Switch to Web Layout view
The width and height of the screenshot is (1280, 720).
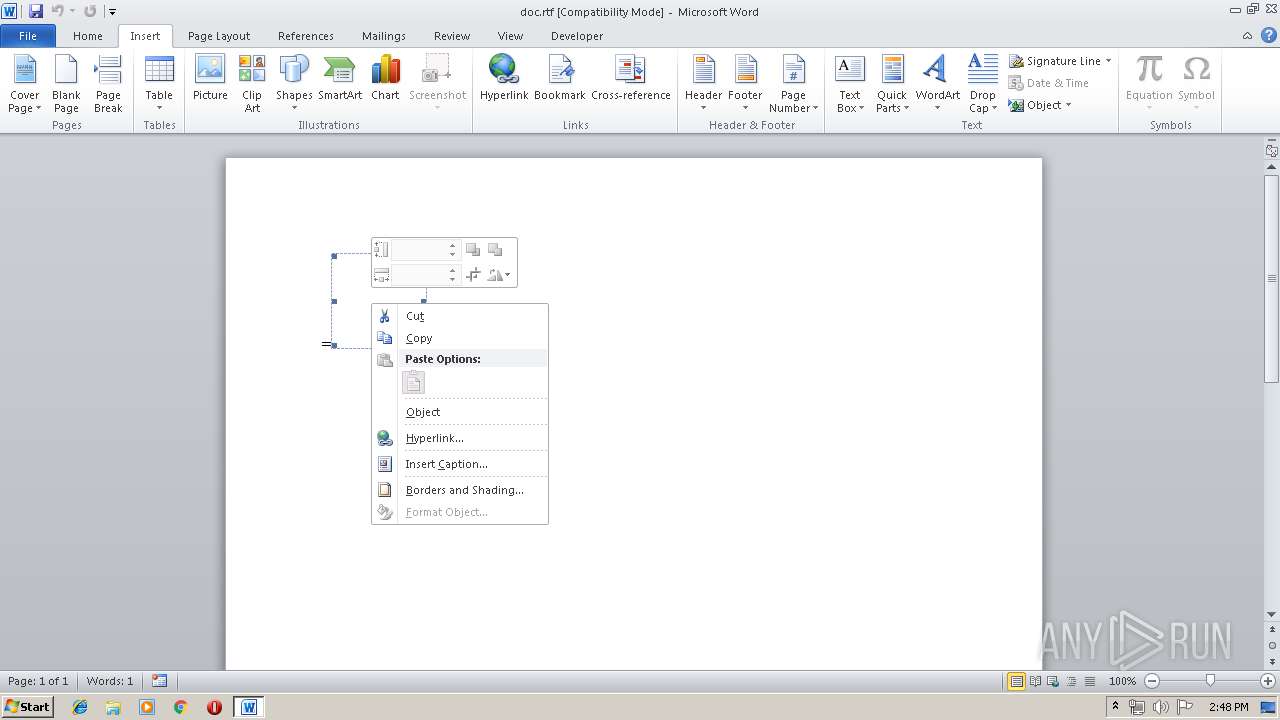pyautogui.click(x=1052, y=681)
